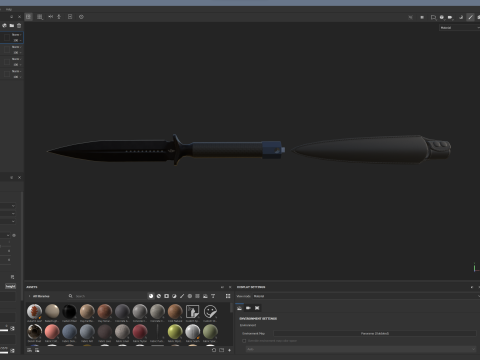Click the stacked rectangles toolbar icon

pyautogui.click(x=70, y=16)
